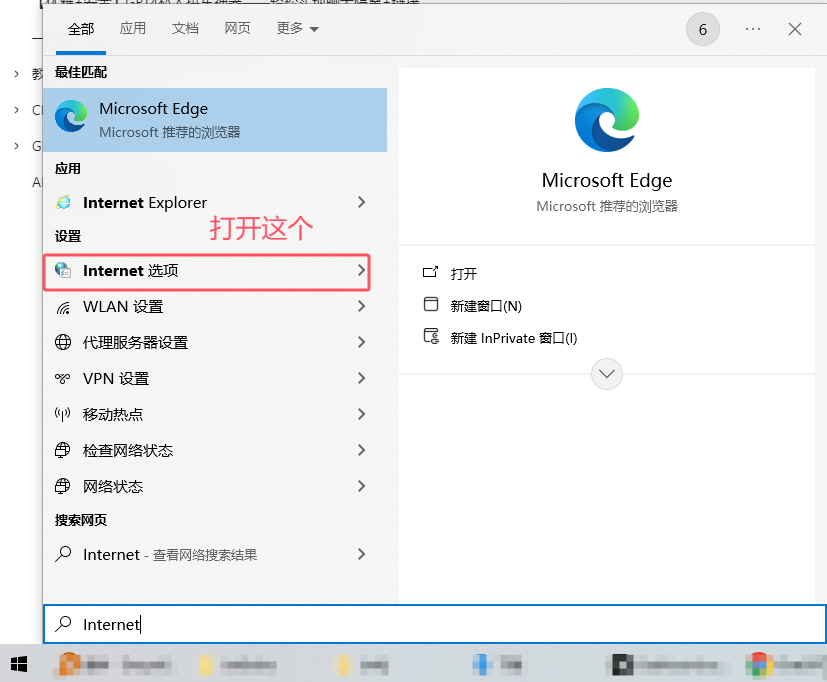Click the 打开 launch icon

coord(430,272)
